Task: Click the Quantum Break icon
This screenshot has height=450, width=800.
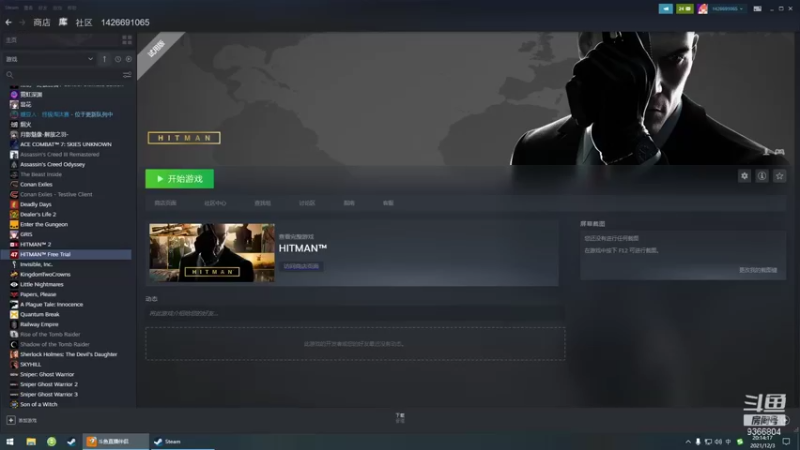Action: point(14,314)
